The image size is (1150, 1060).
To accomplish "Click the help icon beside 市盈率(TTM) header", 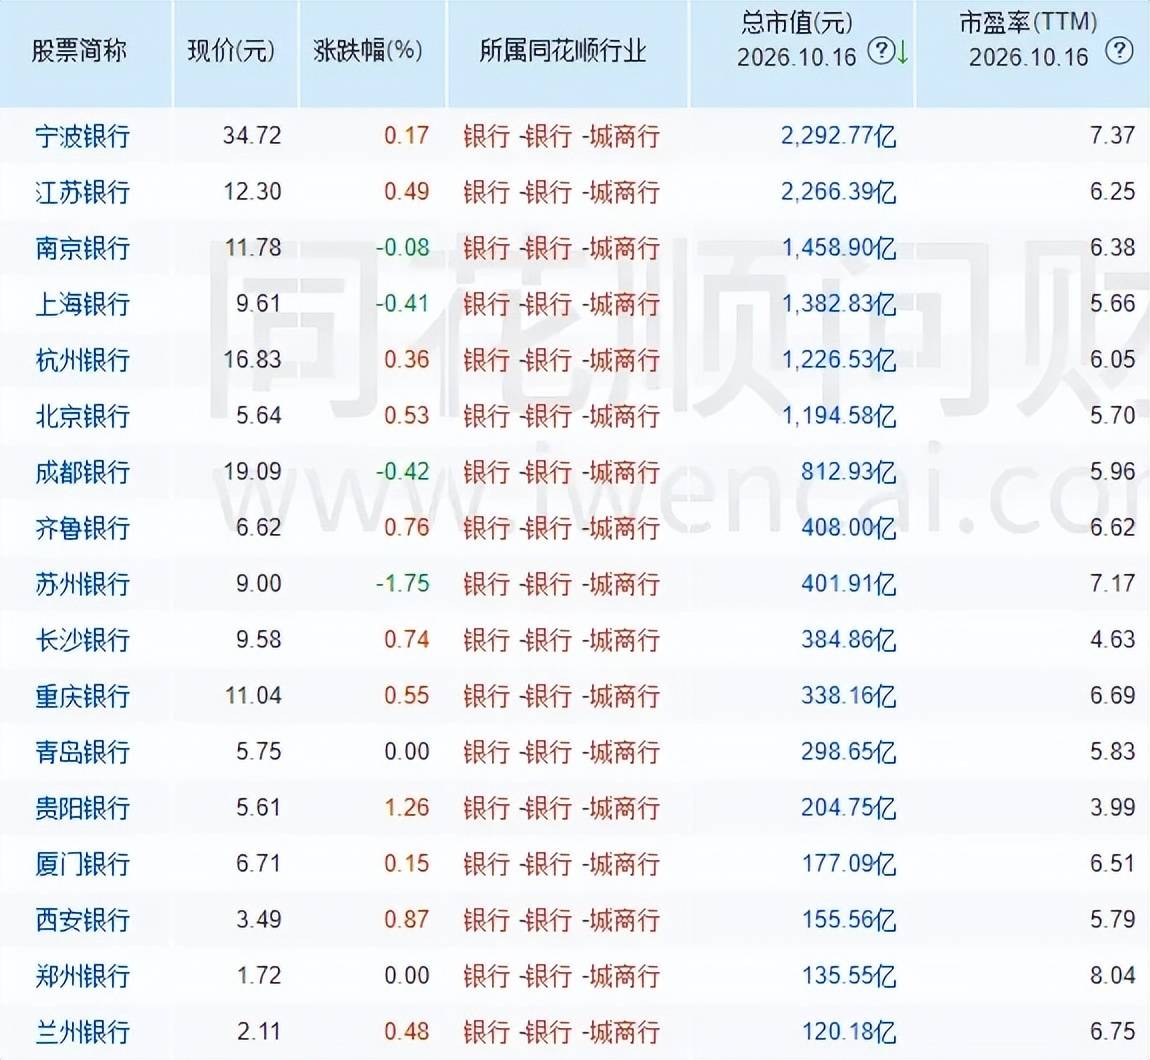I will tap(1119, 51).
